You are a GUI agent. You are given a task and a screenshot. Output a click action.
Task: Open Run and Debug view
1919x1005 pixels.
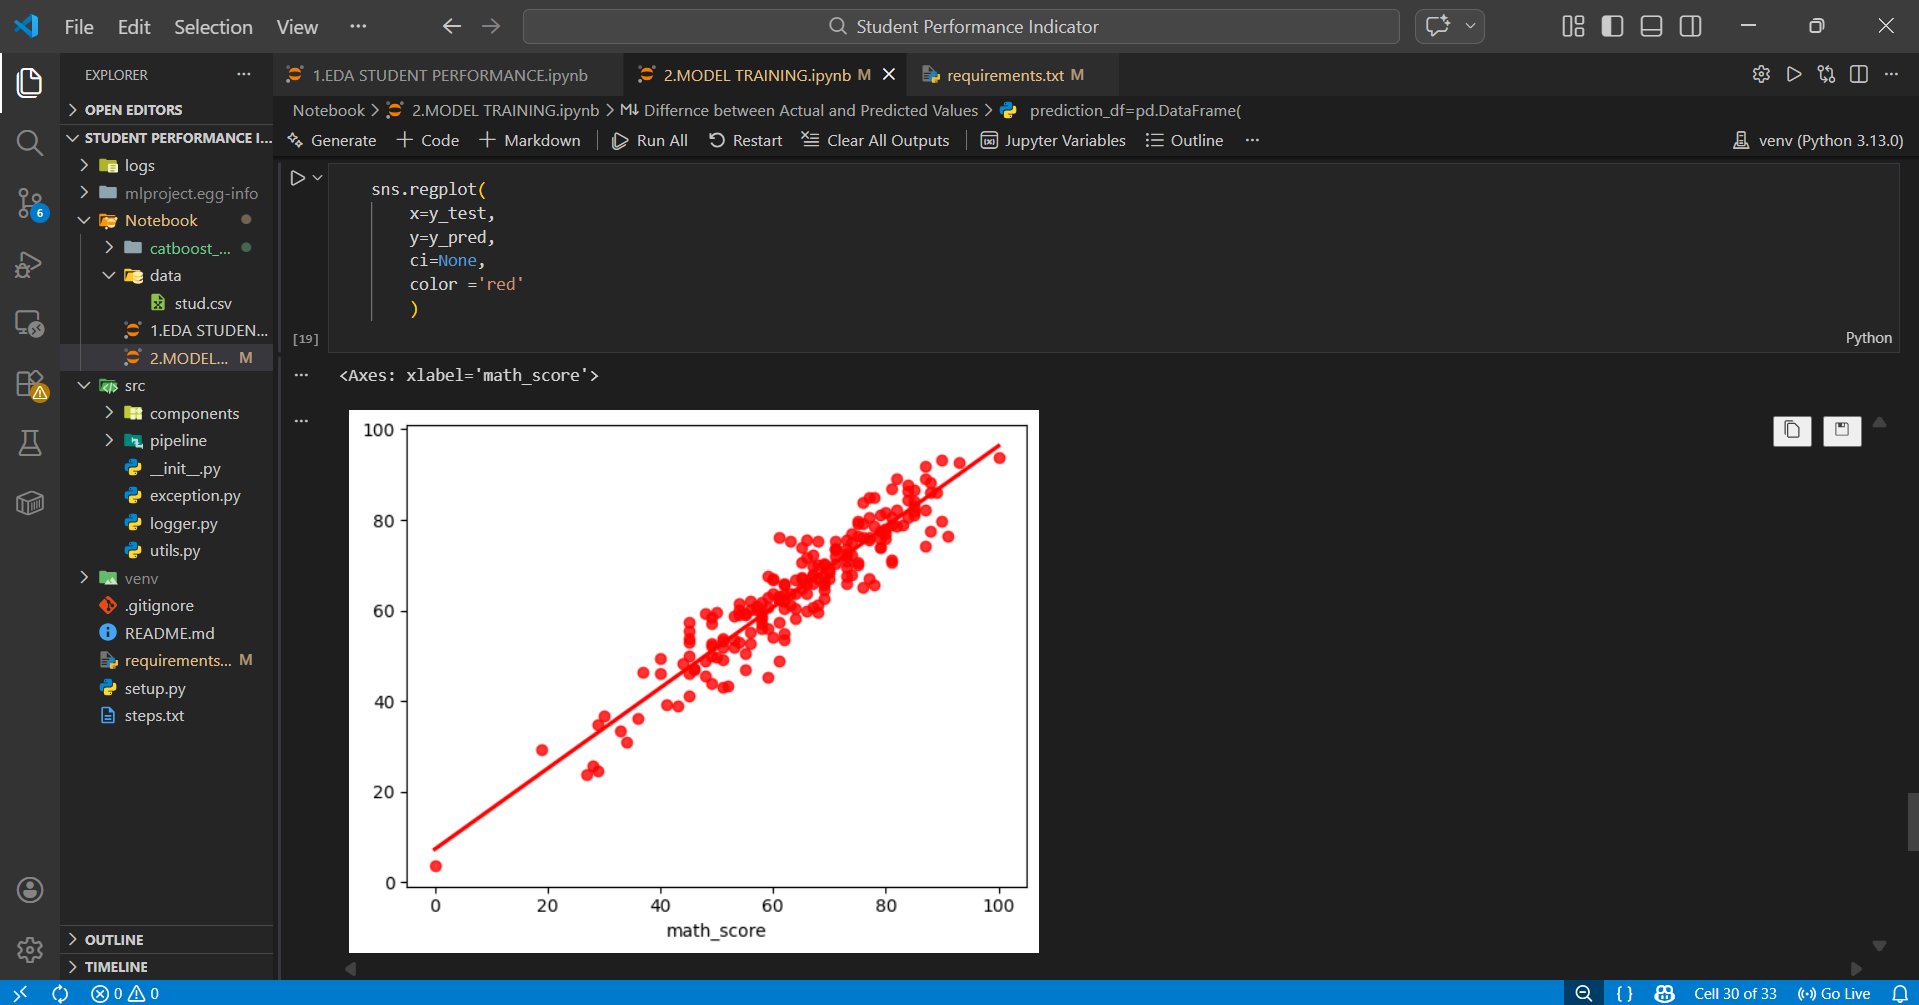[x=30, y=265]
